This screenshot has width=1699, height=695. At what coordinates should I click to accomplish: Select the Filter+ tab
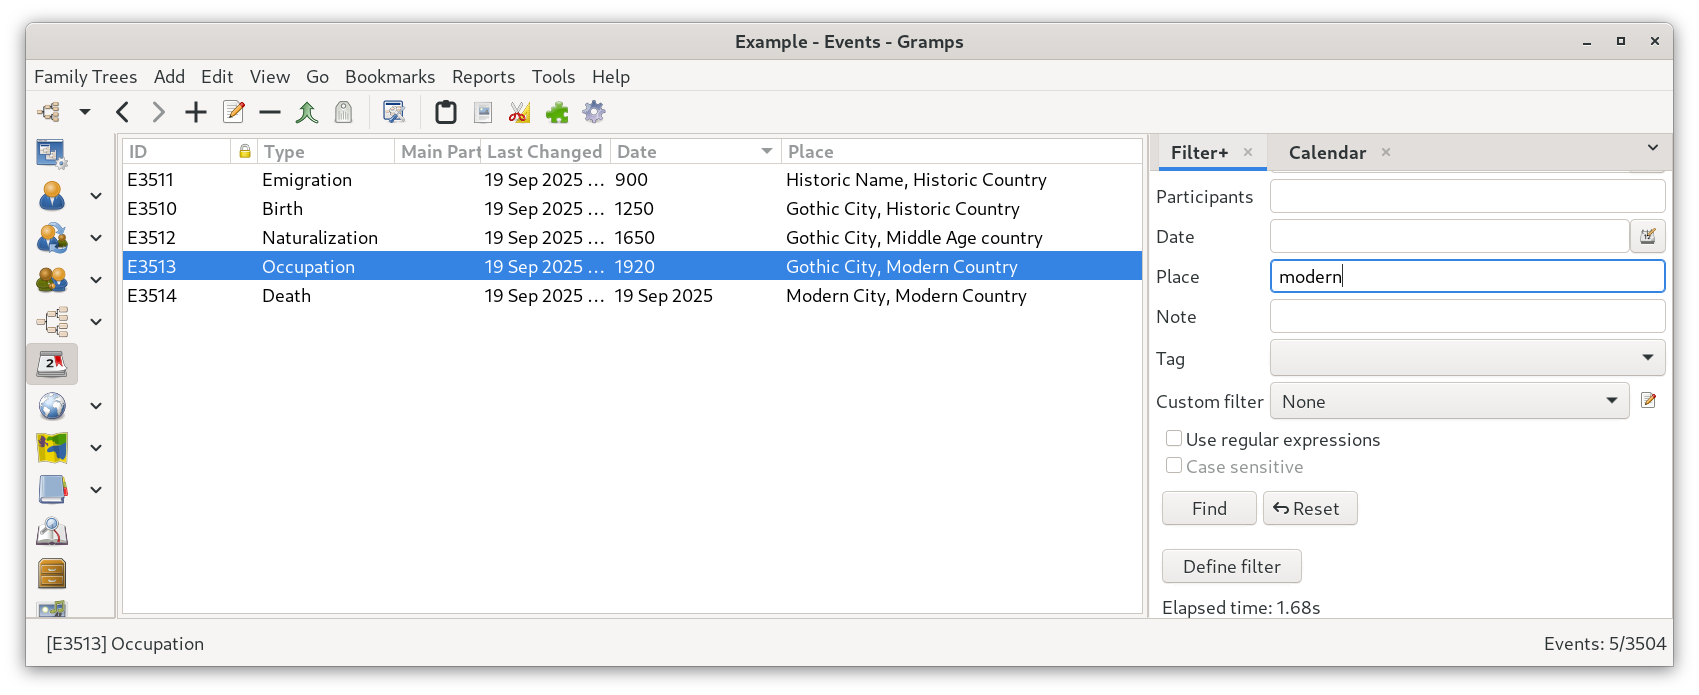point(1199,152)
